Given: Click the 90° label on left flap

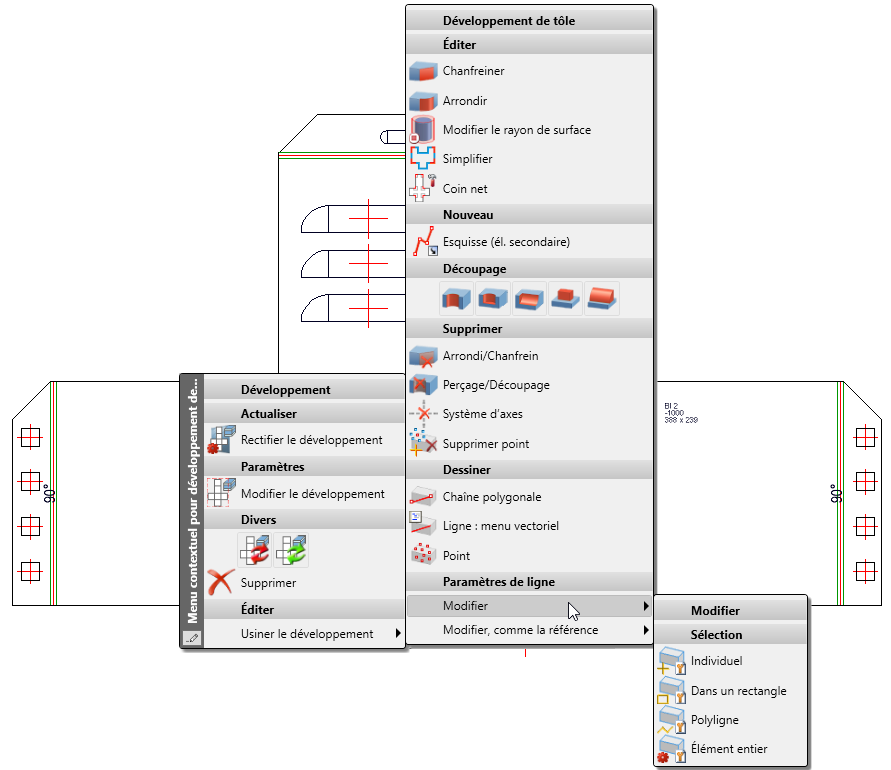Looking at the screenshot, I should click(50, 495).
